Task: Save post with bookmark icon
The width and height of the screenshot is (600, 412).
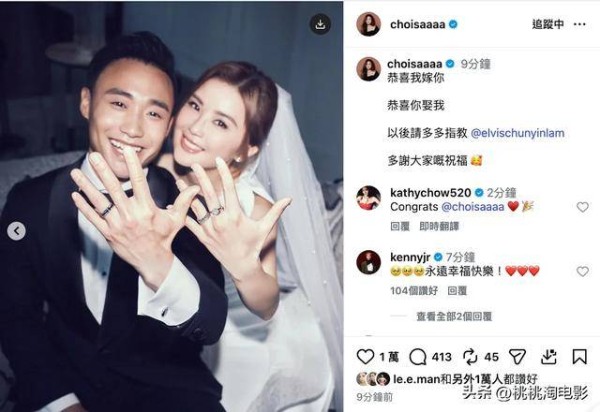Action: click(579, 357)
